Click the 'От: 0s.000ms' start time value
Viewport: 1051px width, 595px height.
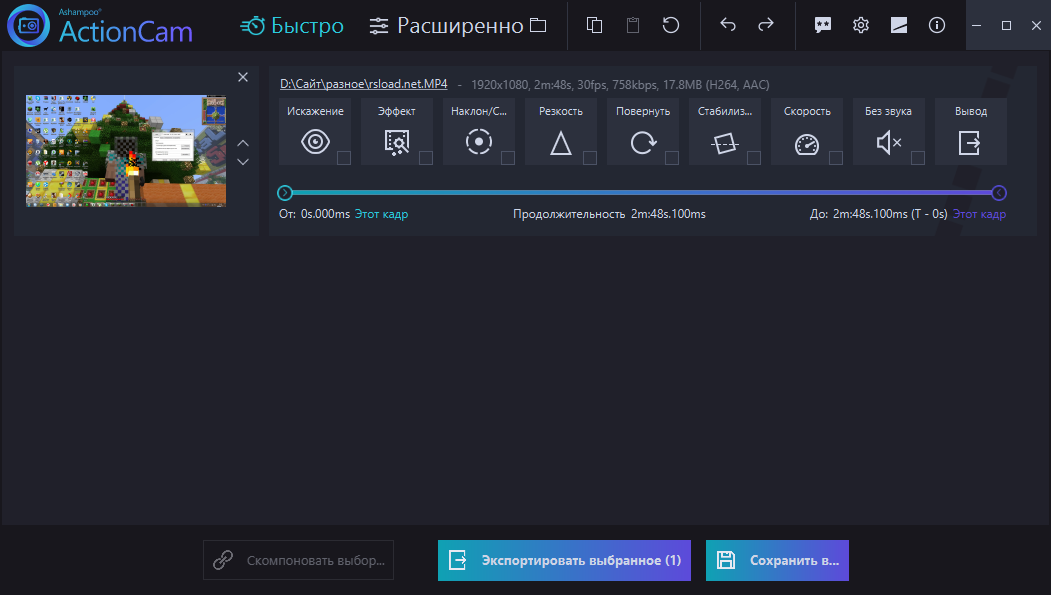(314, 214)
